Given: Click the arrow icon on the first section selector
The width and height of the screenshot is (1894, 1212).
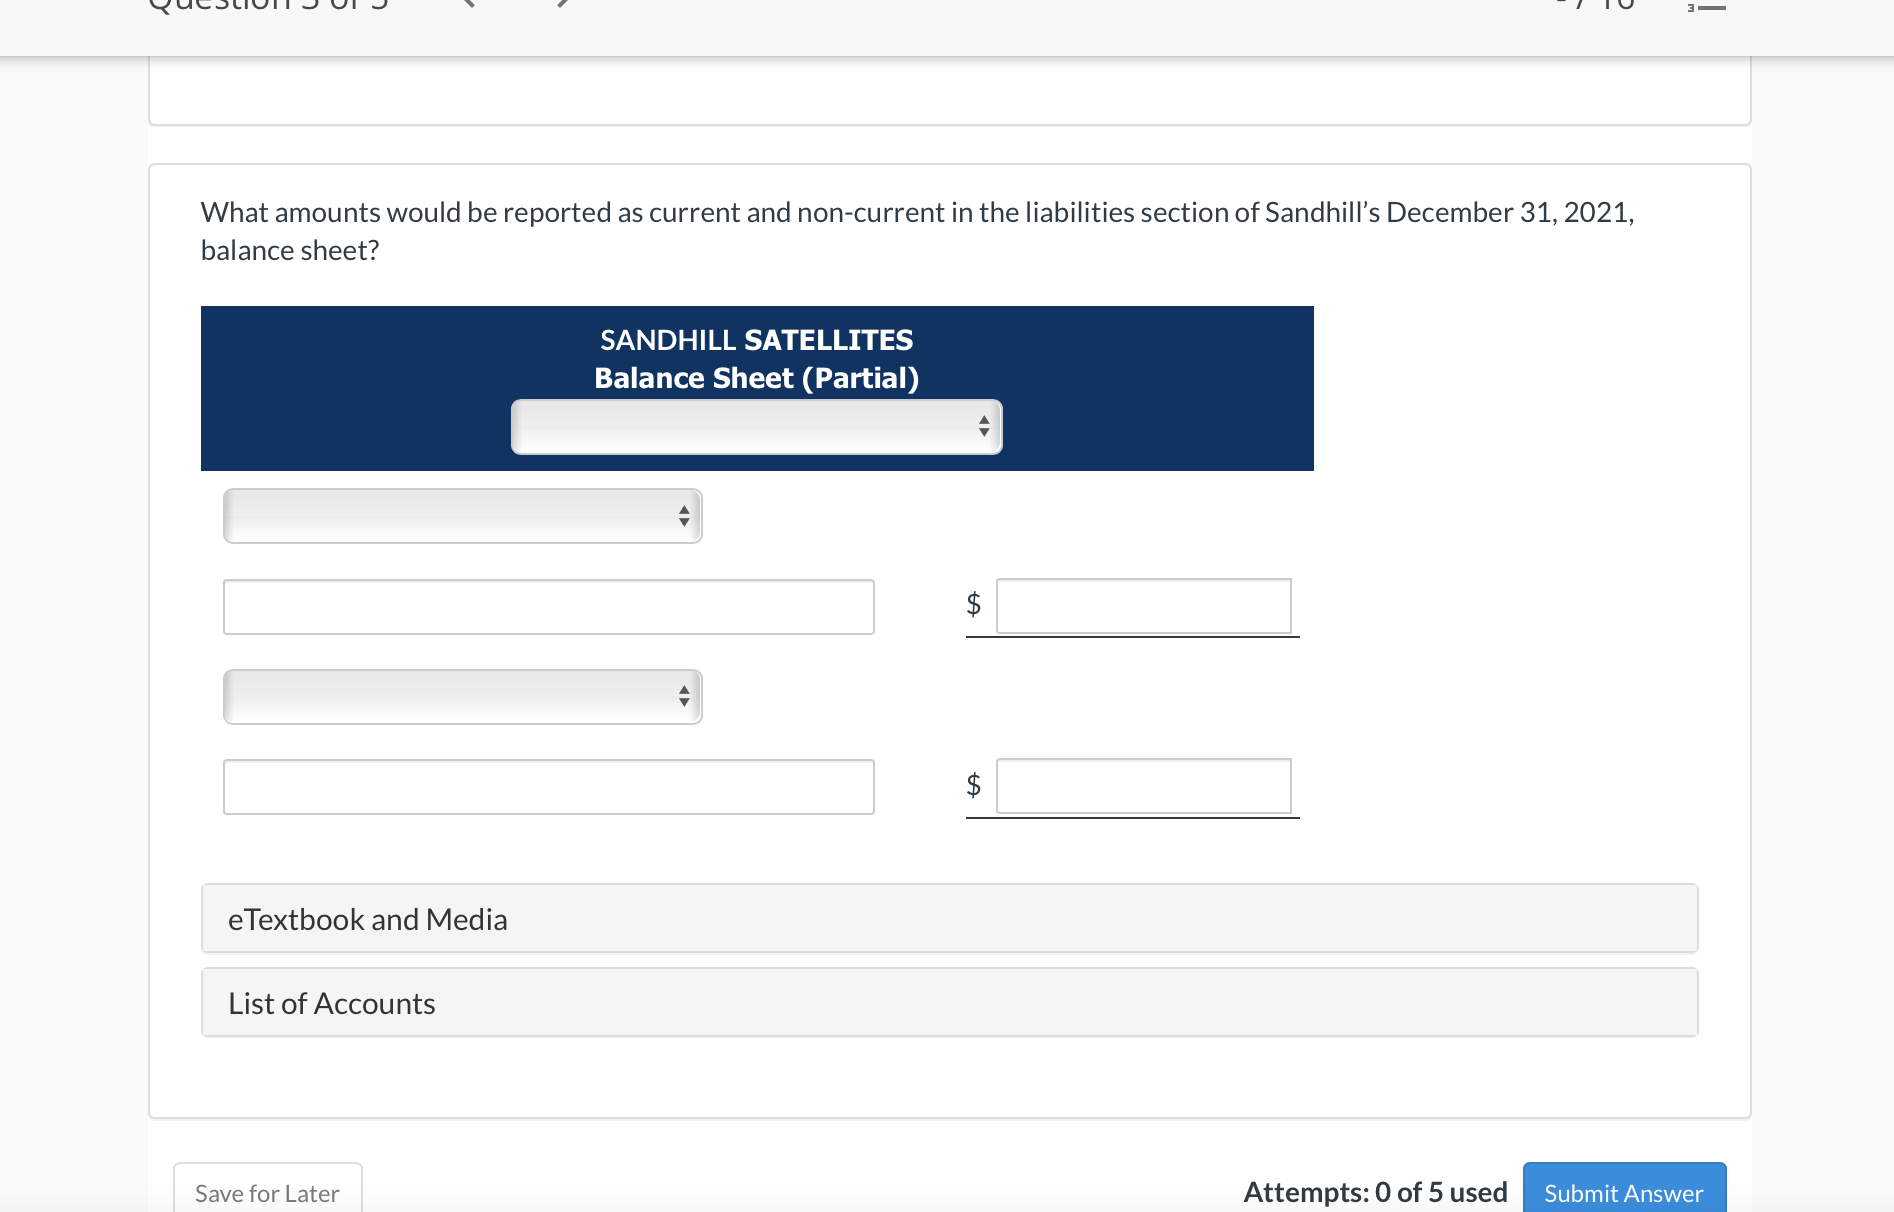Looking at the screenshot, I should [x=683, y=516].
